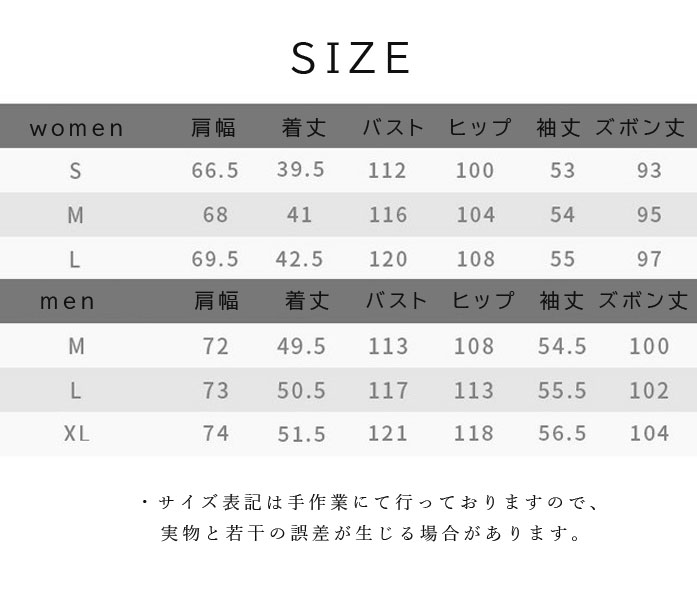Screen dimensions: 697x599
Task: Click the バスト column header in women section
Action: (394, 128)
